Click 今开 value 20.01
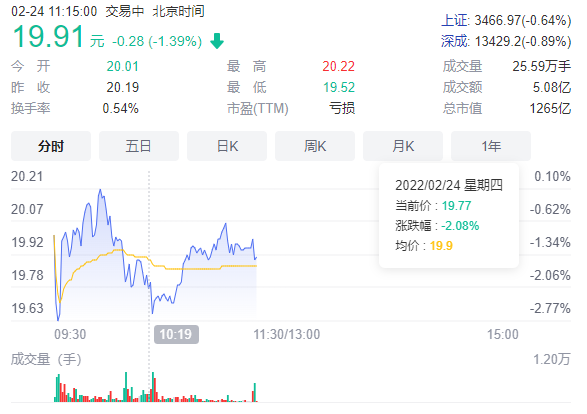Viewport: 587px width, 414px height. (x=123, y=66)
